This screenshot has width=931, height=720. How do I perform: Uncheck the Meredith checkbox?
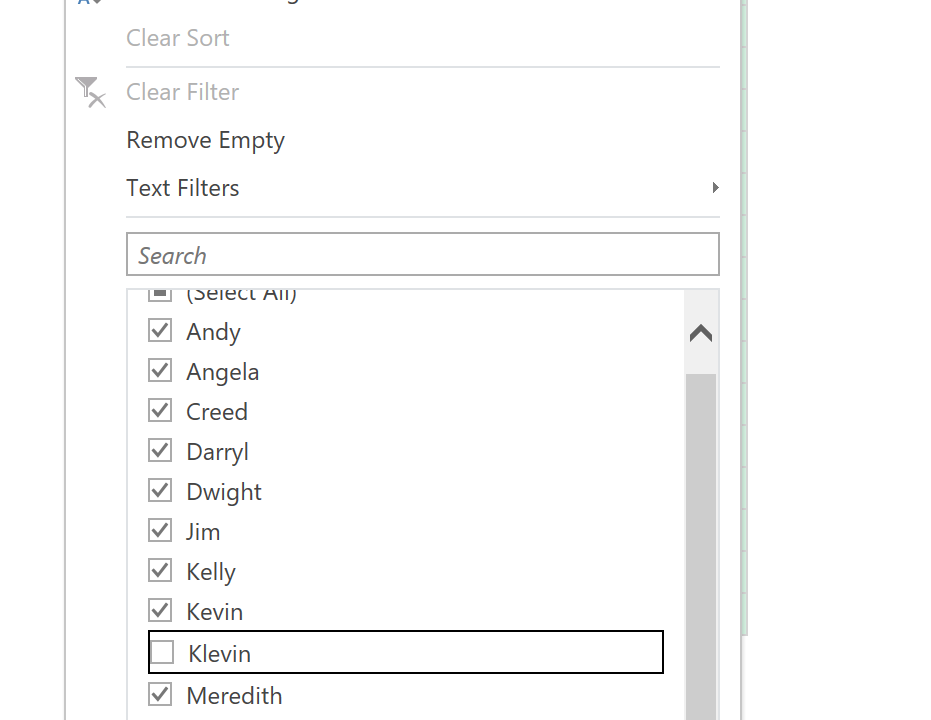(x=160, y=695)
